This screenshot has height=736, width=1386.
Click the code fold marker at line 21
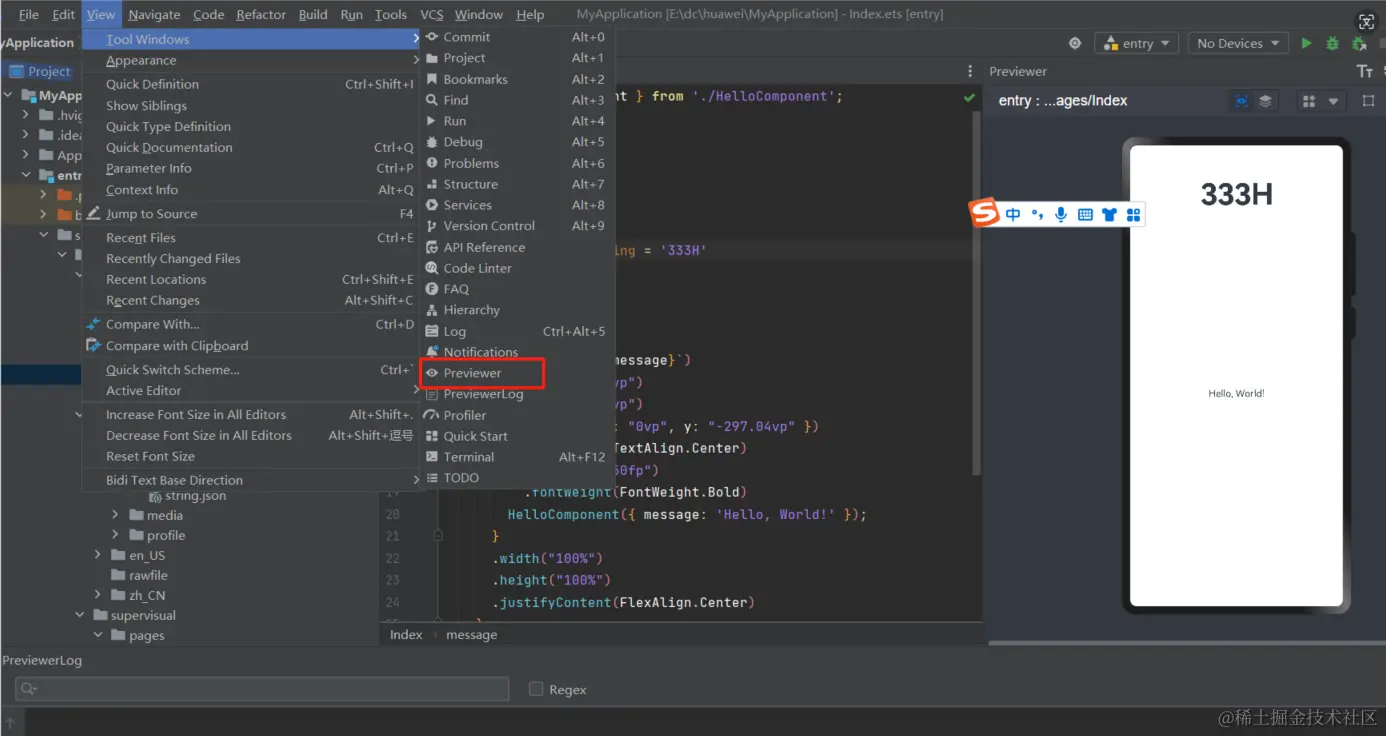[x=438, y=536]
